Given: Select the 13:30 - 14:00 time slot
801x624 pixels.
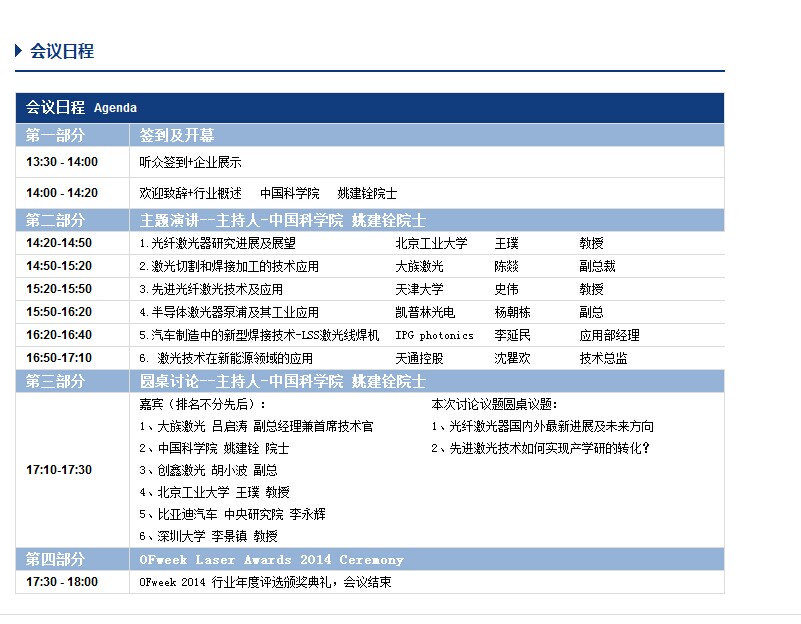Looking at the screenshot, I should [x=62, y=162].
